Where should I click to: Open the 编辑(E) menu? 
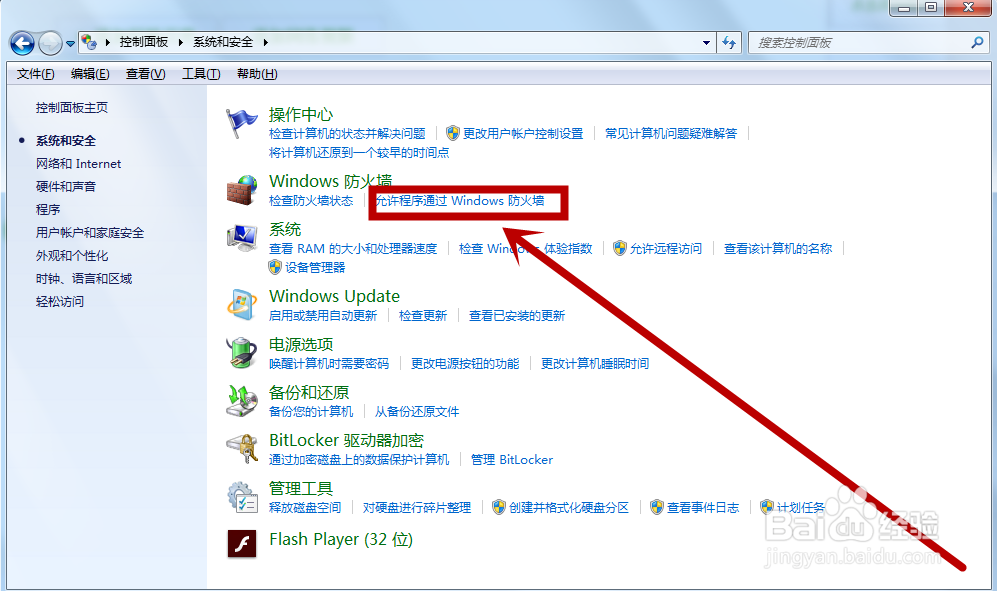90,74
